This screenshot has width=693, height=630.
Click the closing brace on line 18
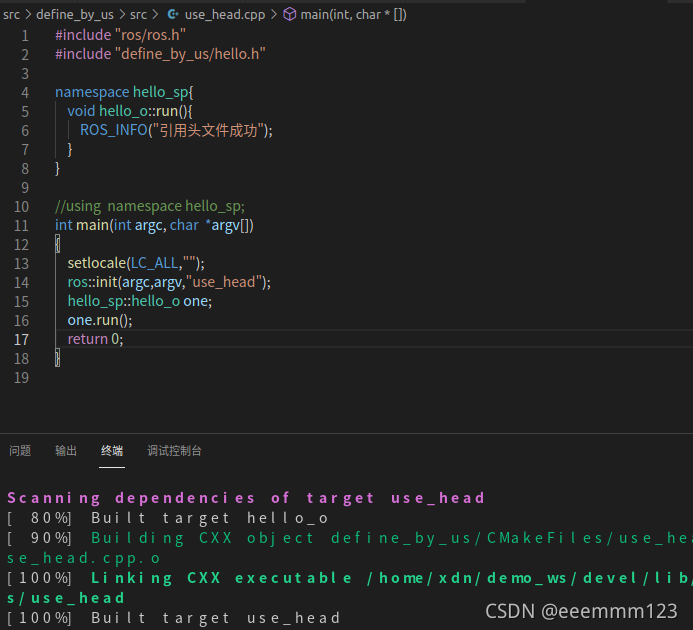57,358
